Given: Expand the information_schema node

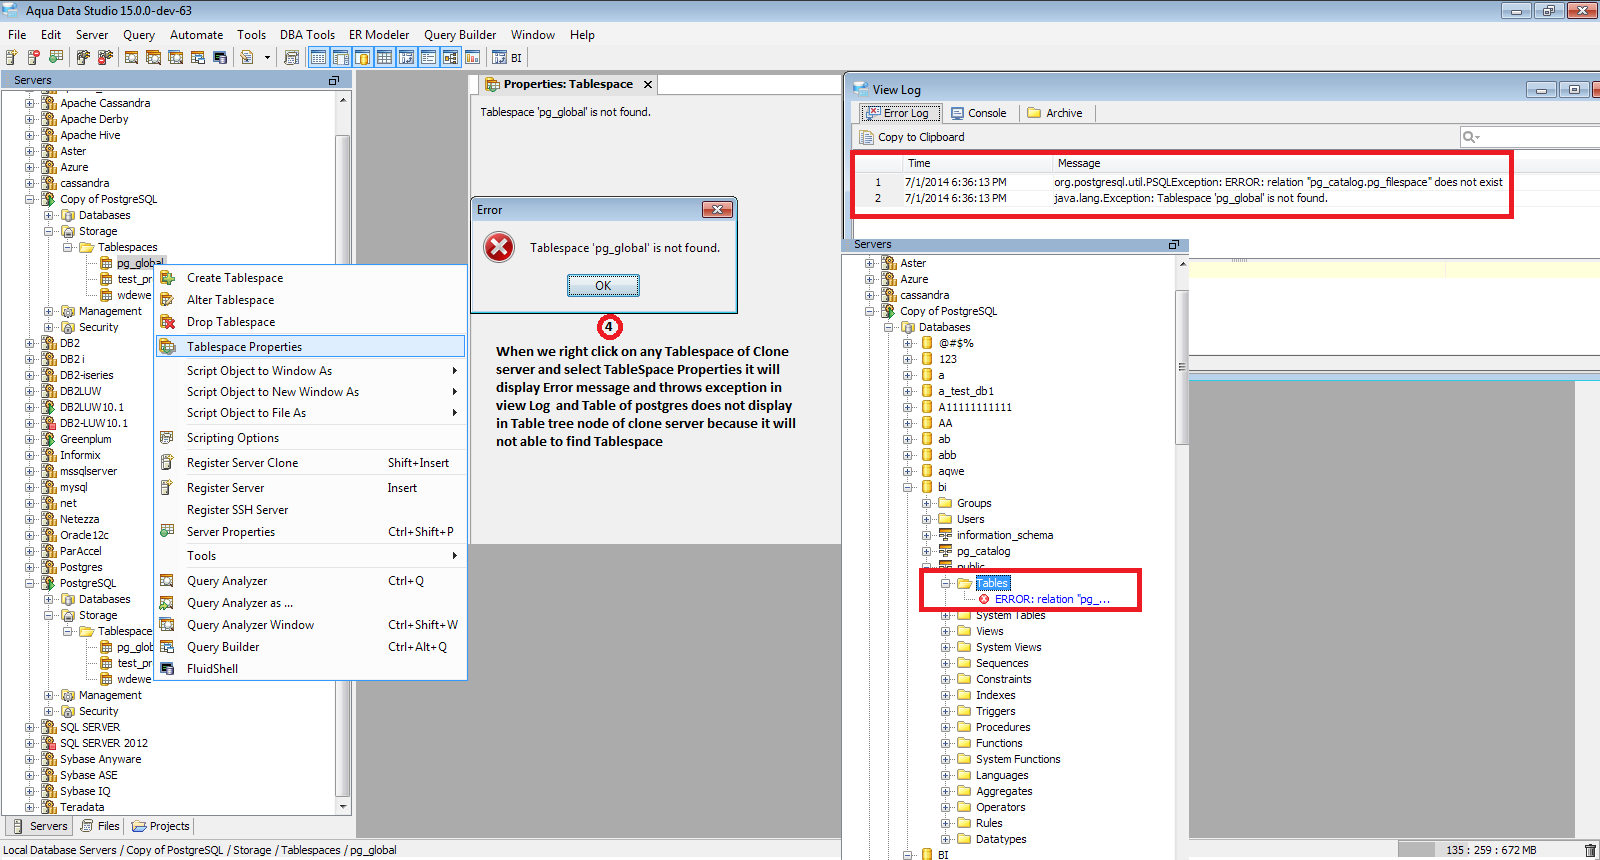Looking at the screenshot, I should [x=927, y=535].
